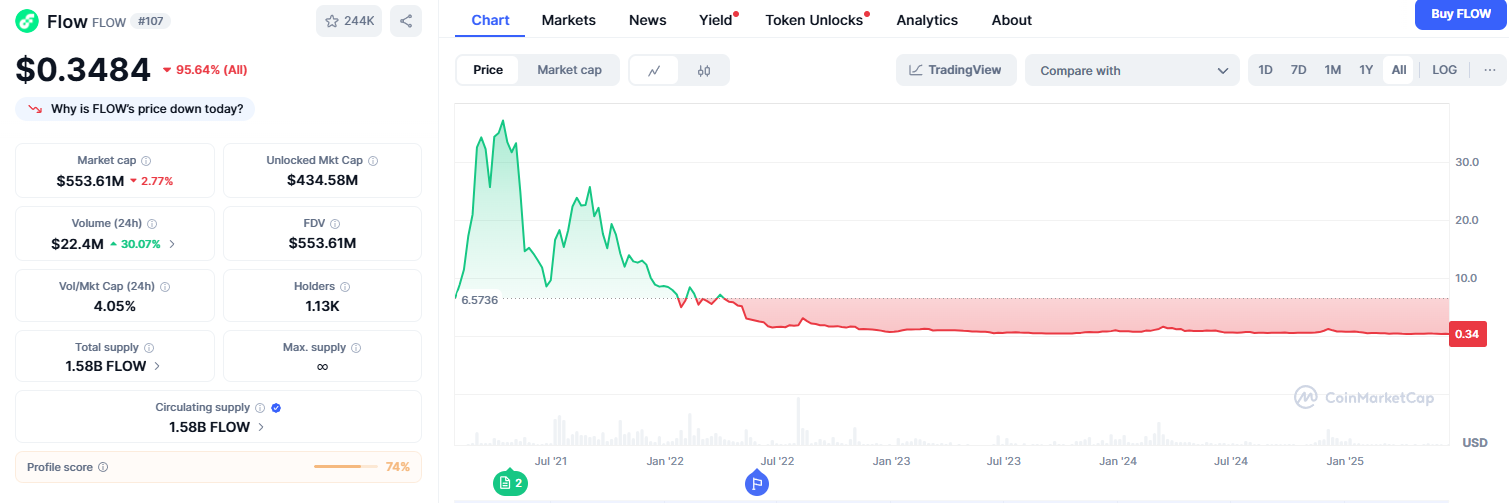Switch to the Markets tab
Viewport: 1509px width, 503px height.
click(x=568, y=20)
